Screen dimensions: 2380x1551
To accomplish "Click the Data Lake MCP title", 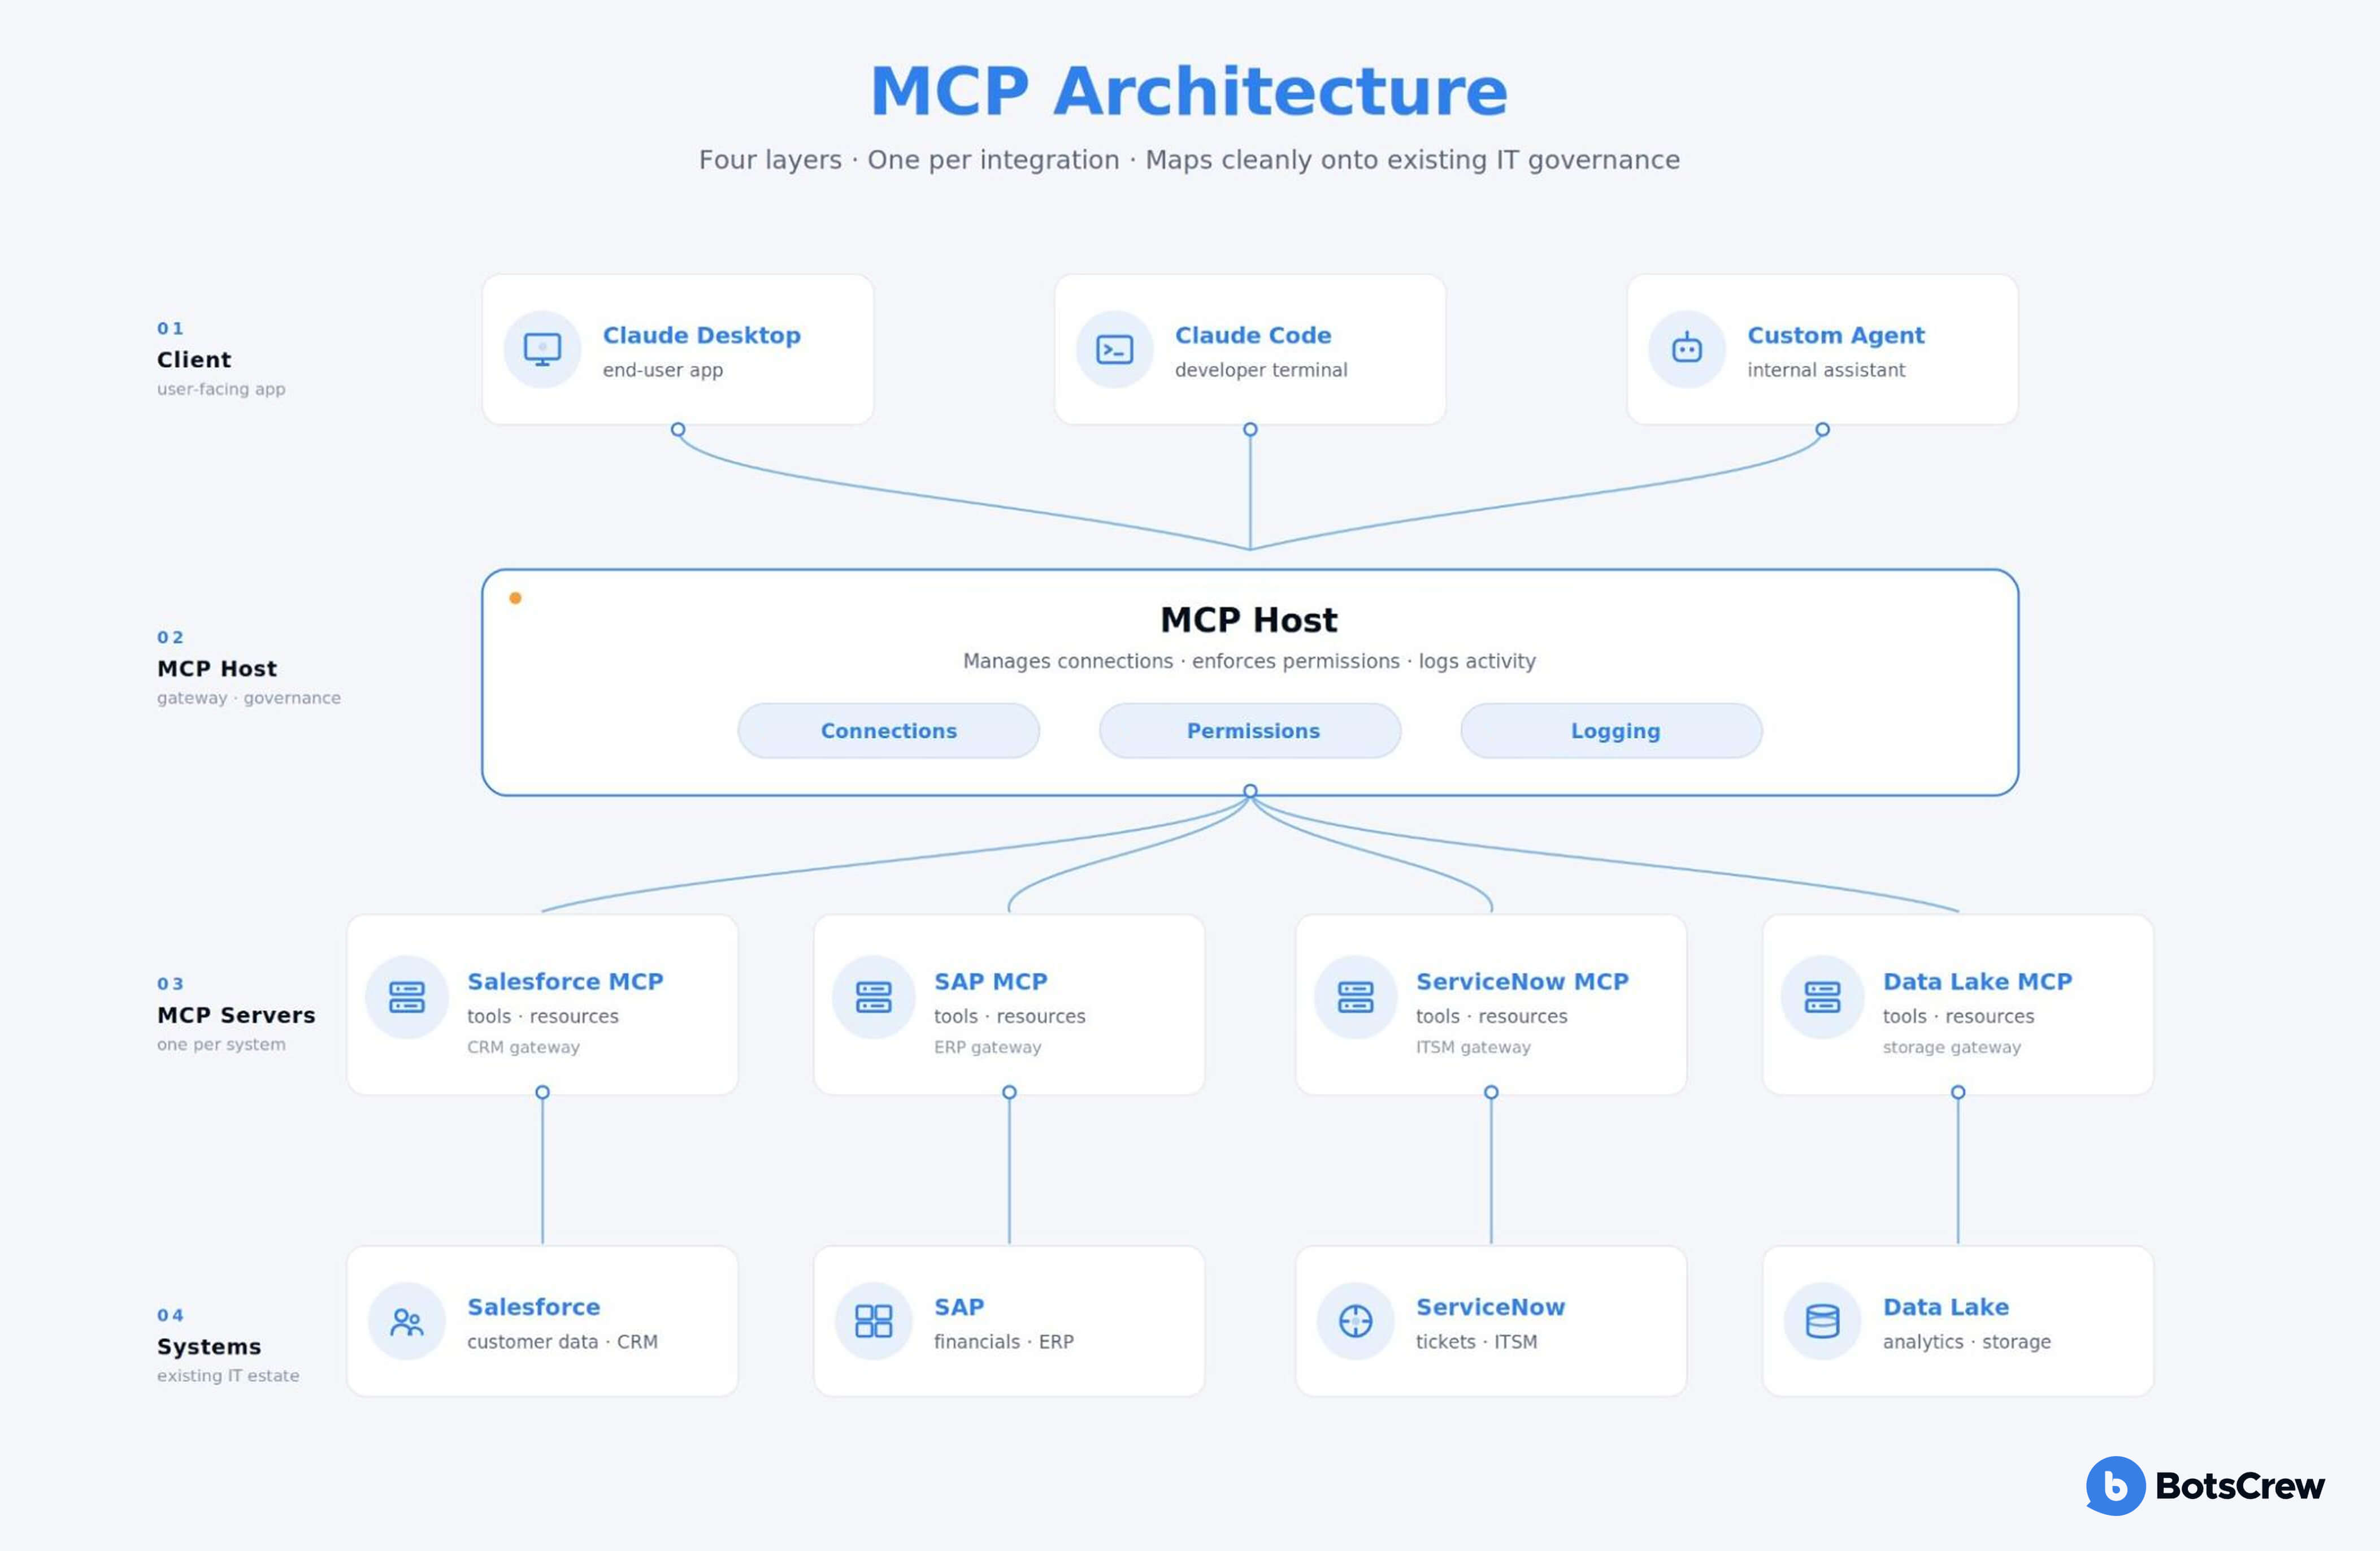I will tap(1978, 982).
